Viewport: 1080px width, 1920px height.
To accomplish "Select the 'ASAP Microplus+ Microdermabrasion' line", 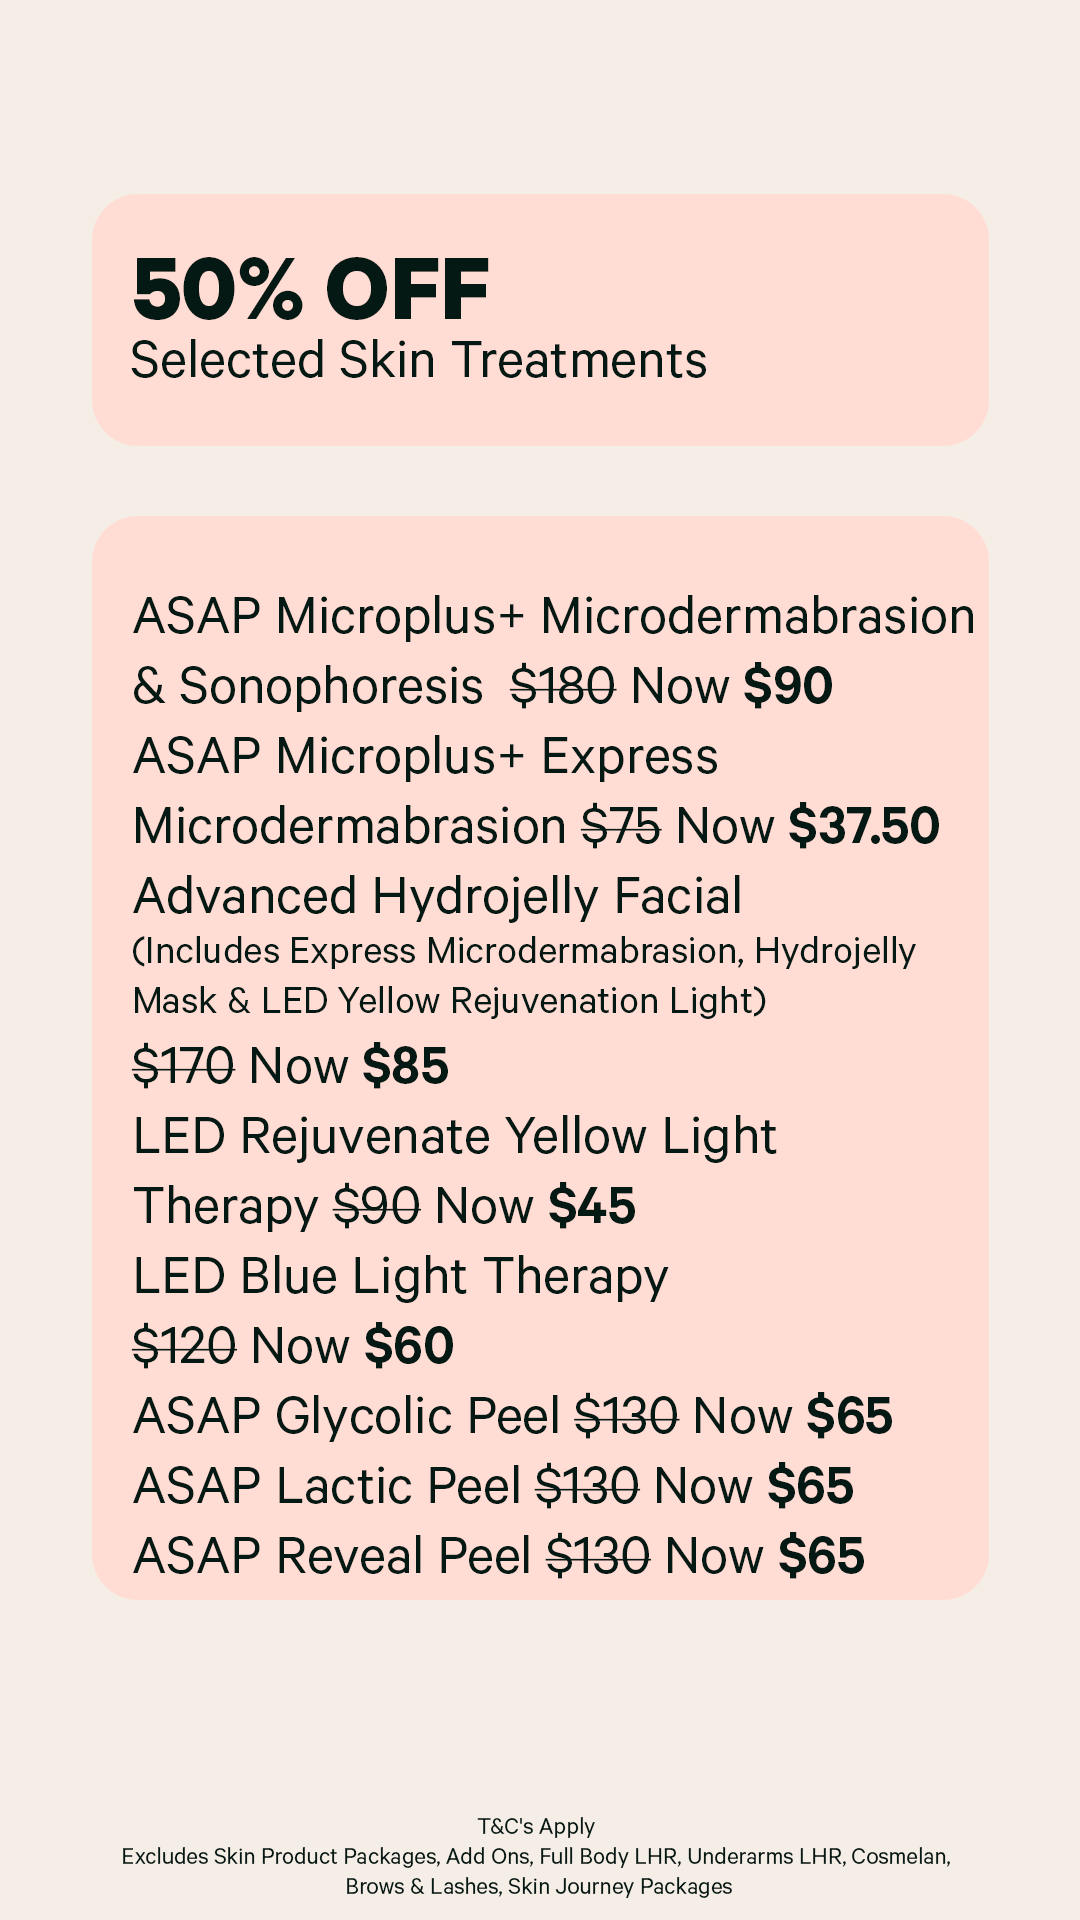I will click(554, 616).
